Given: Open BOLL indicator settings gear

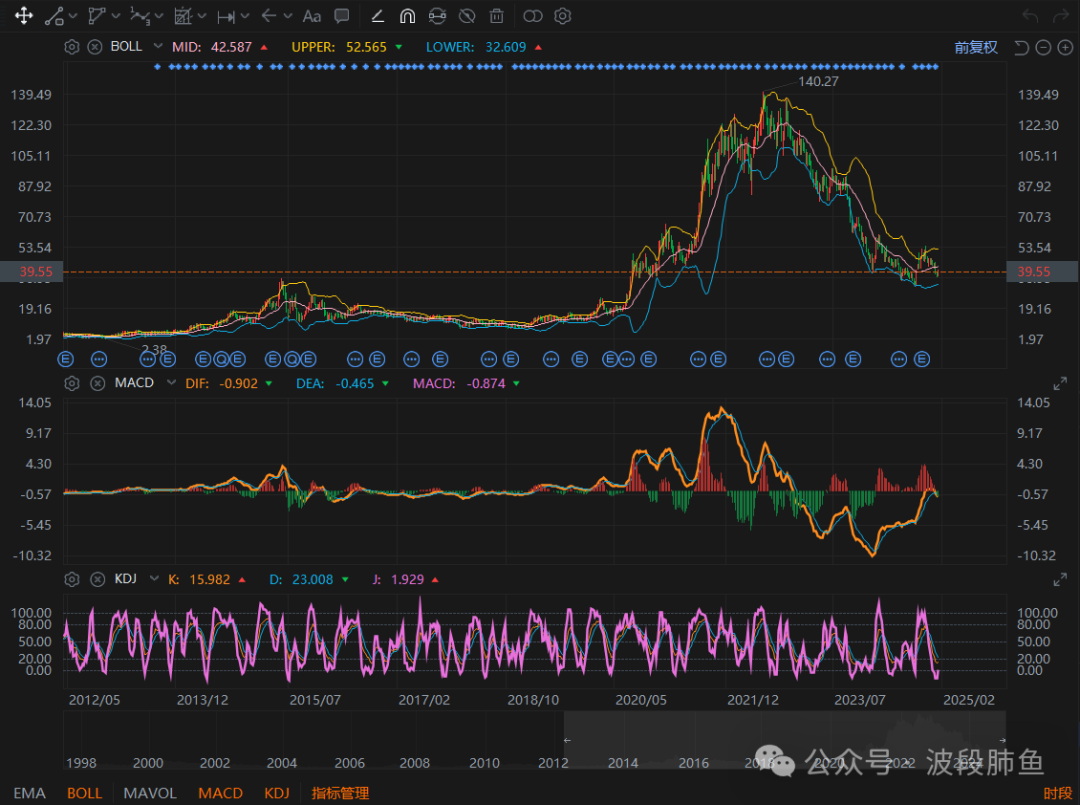Looking at the screenshot, I should 72,47.
